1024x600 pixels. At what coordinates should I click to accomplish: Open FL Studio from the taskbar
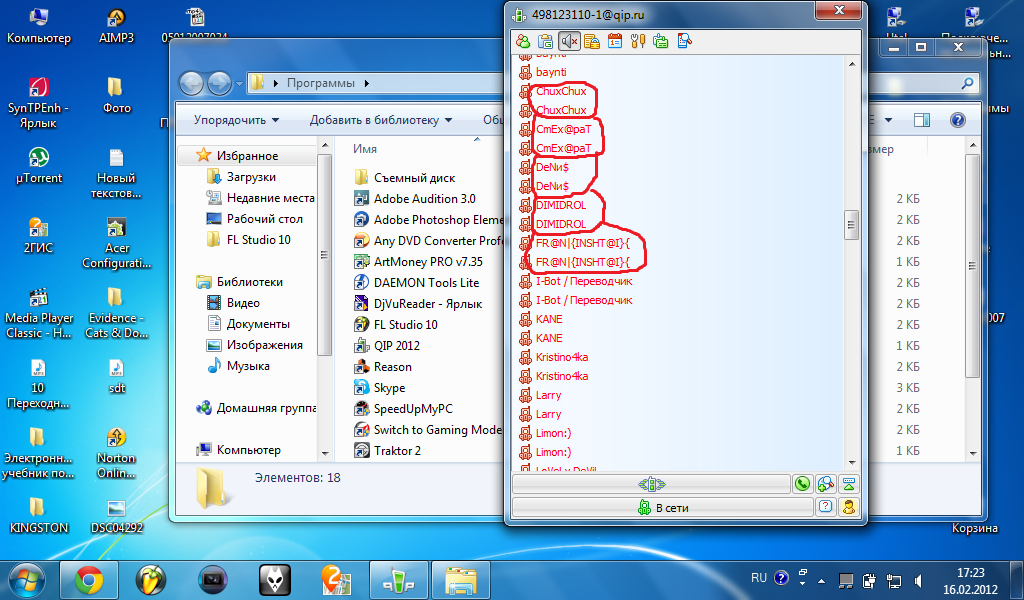pos(151,580)
